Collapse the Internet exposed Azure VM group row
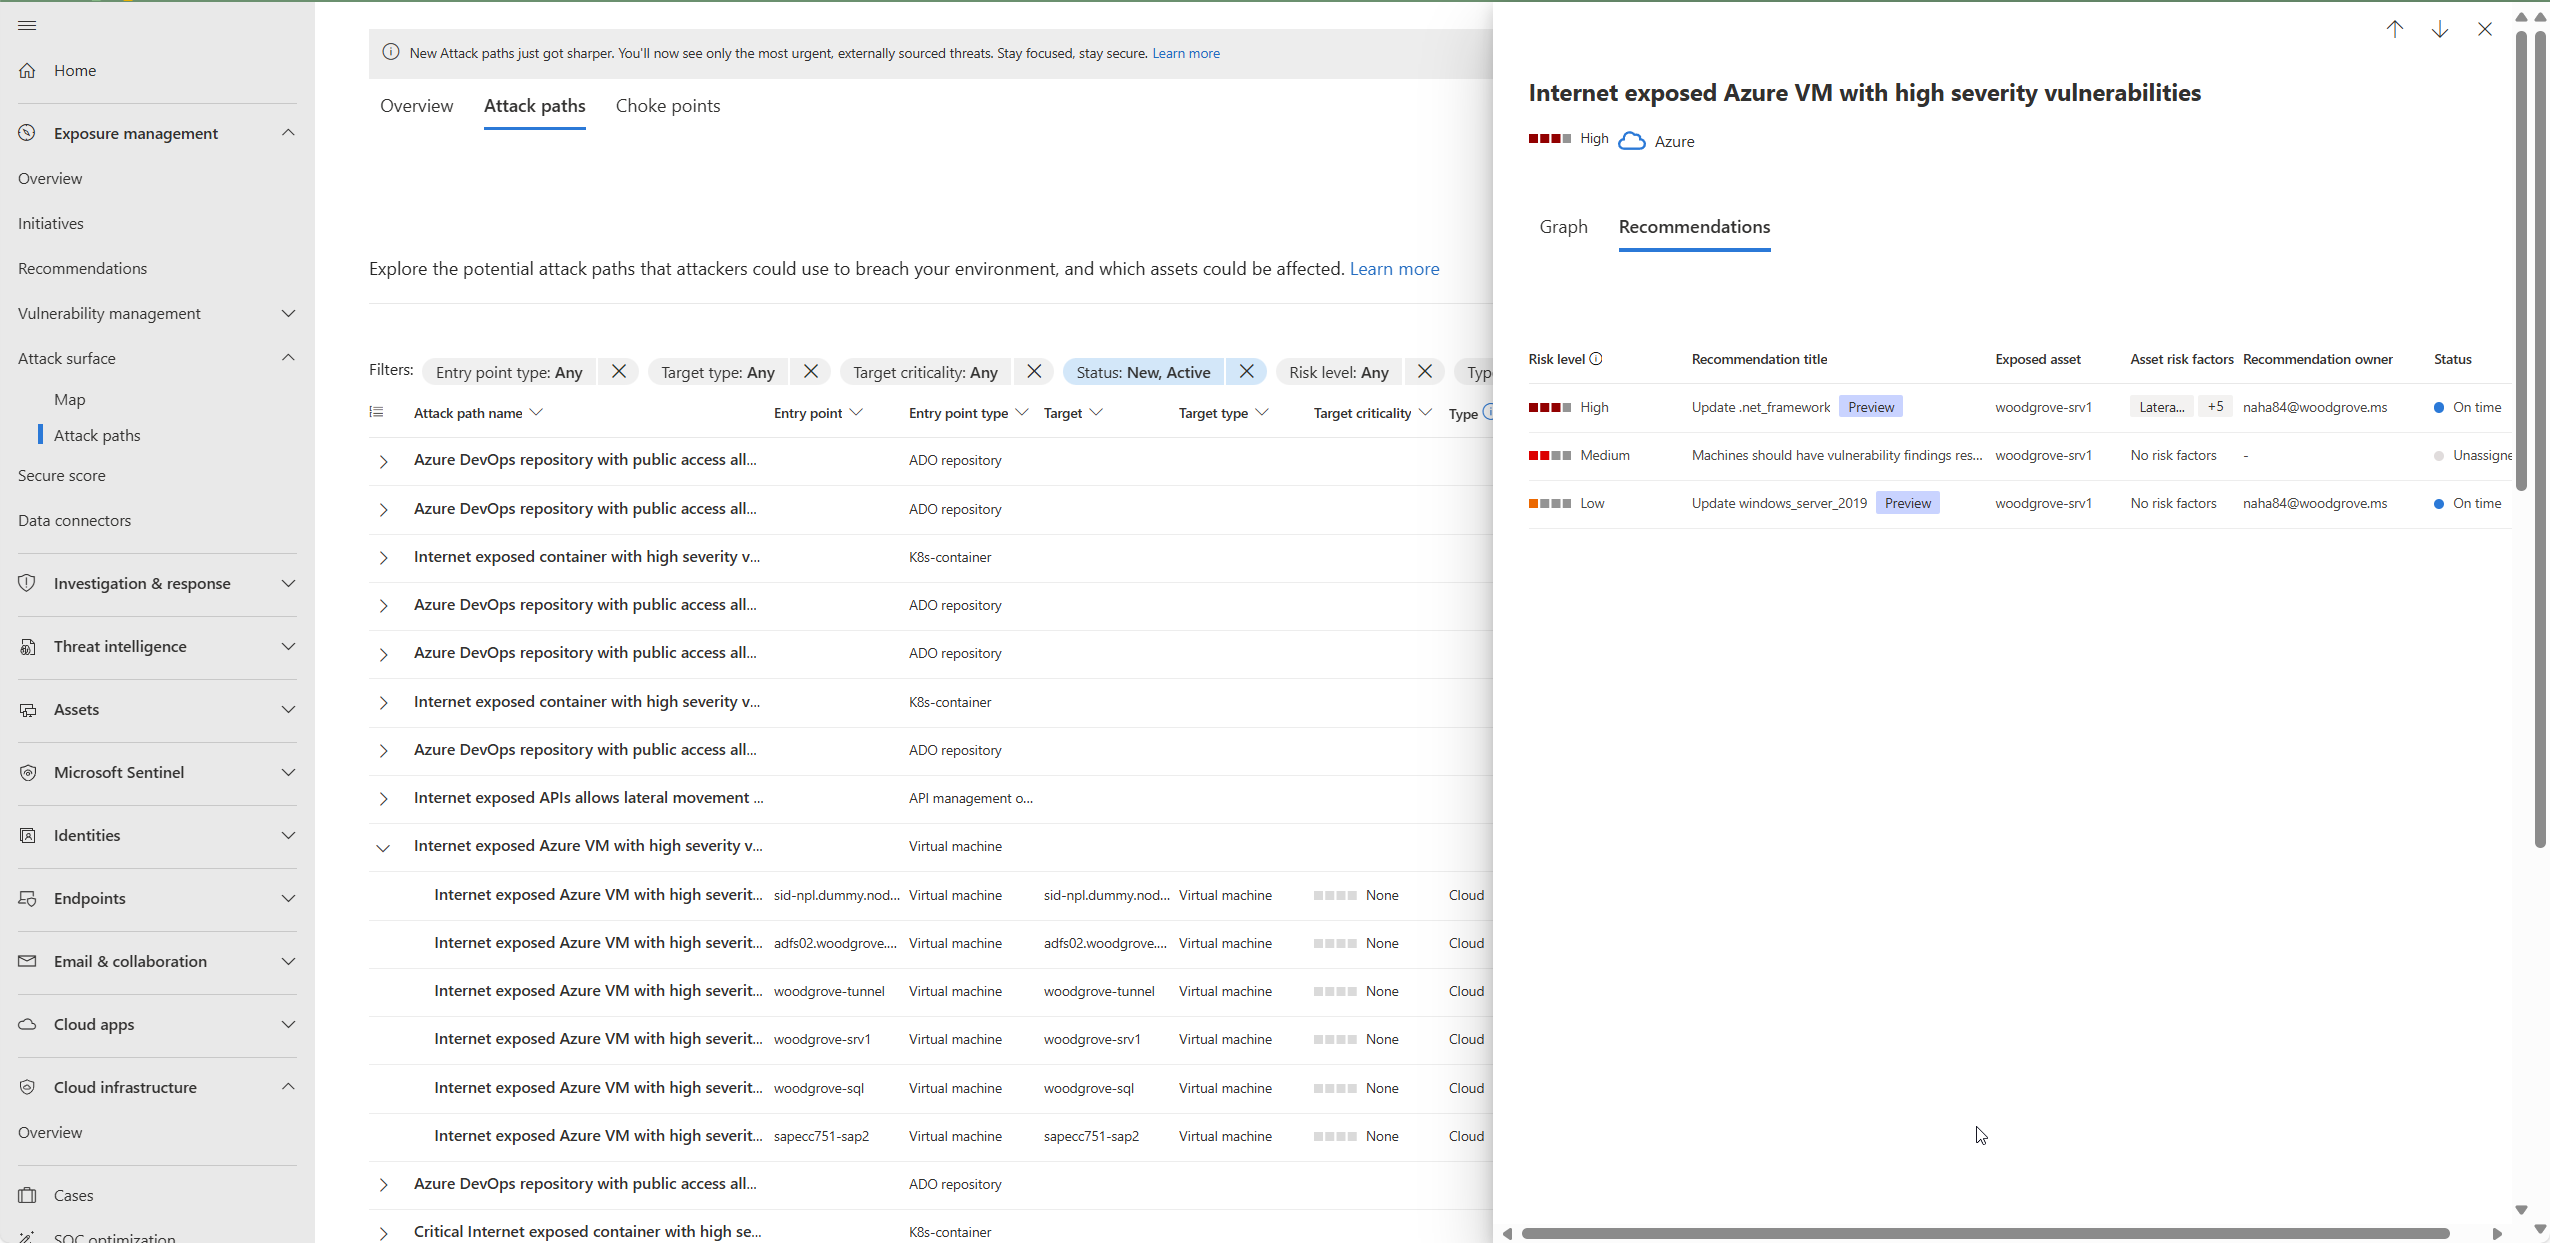Viewport: 2550px width, 1243px height. 383,847
